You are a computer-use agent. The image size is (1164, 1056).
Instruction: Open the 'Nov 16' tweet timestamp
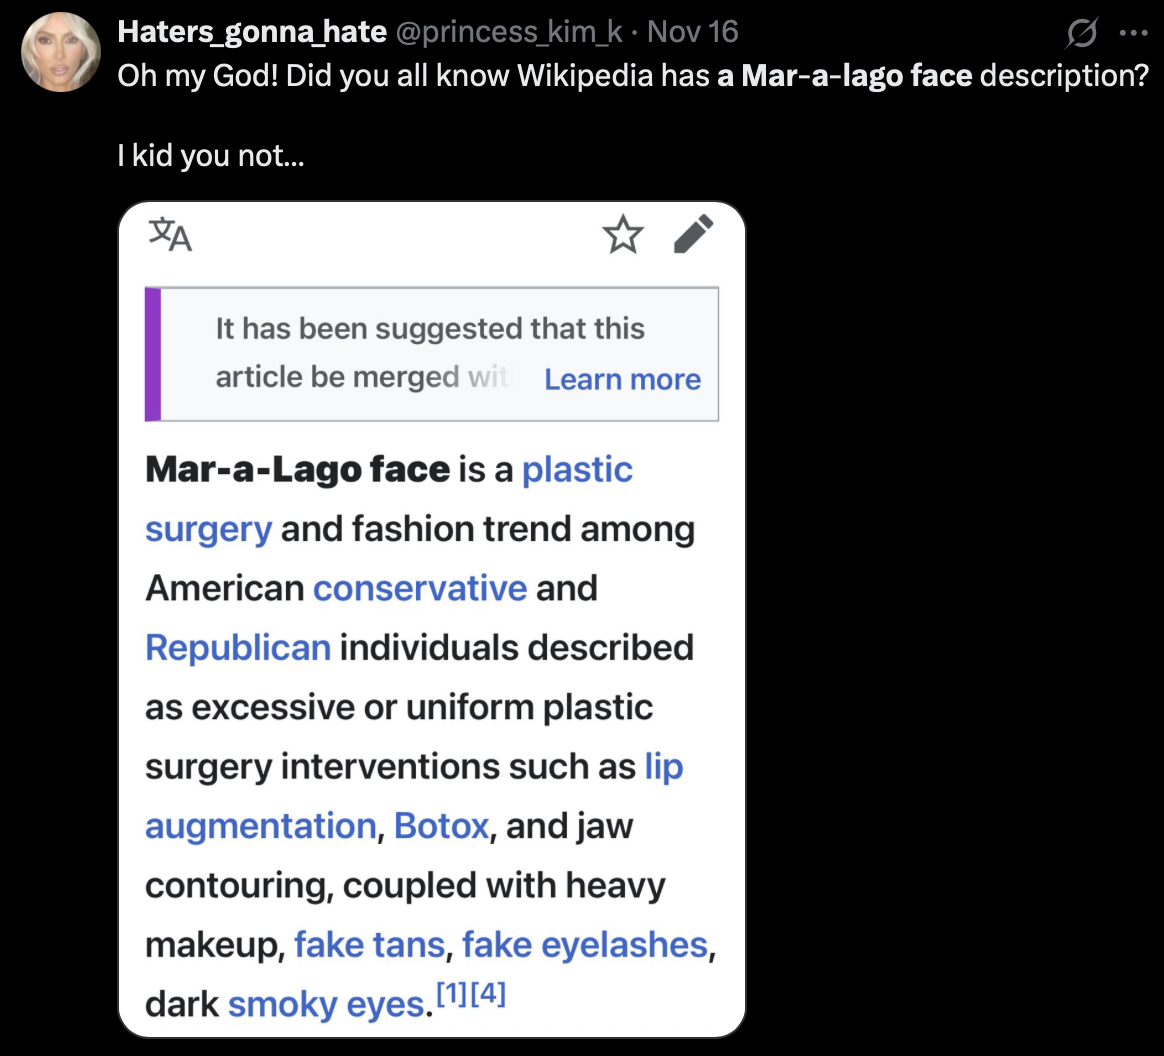pyautogui.click(x=693, y=32)
